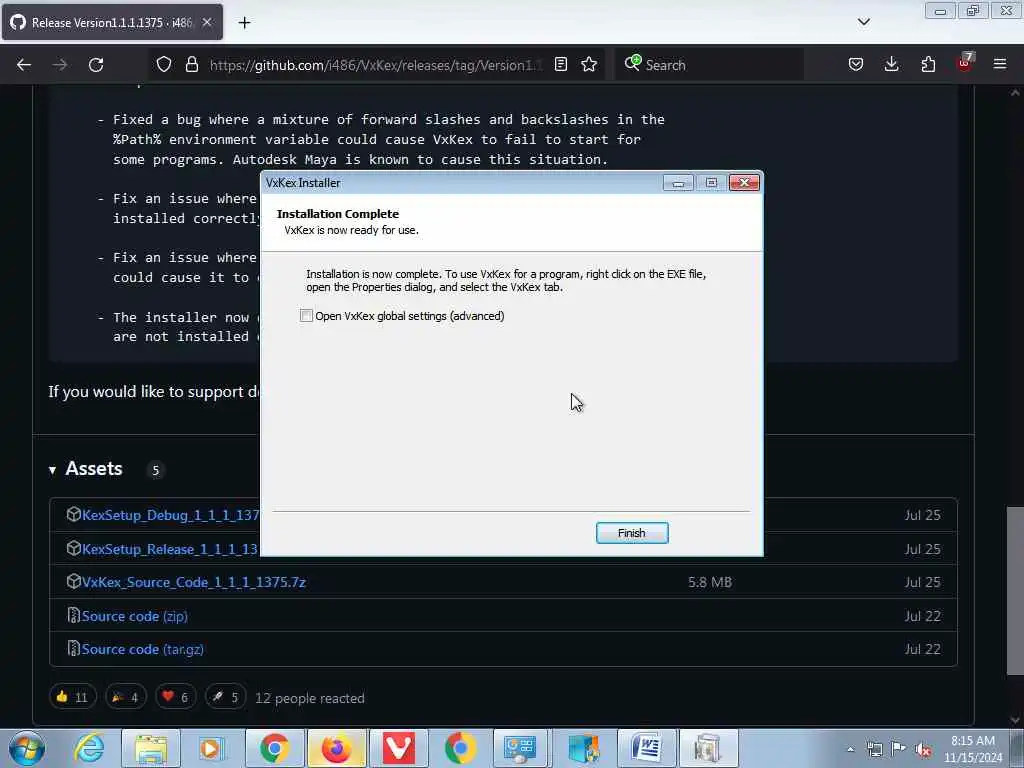Download Source code (tar.gz)
1024x768 pixels.
coord(142,649)
